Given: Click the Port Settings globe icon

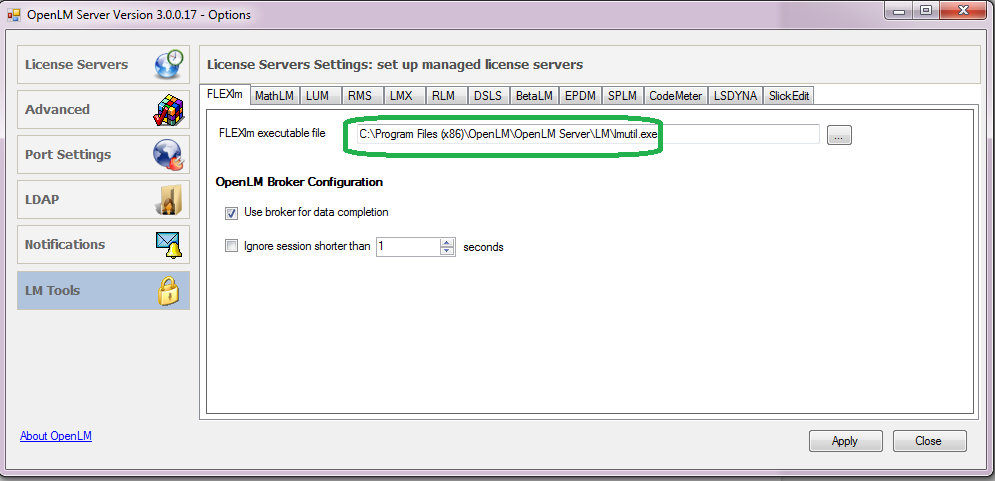Looking at the screenshot, I should point(169,155).
